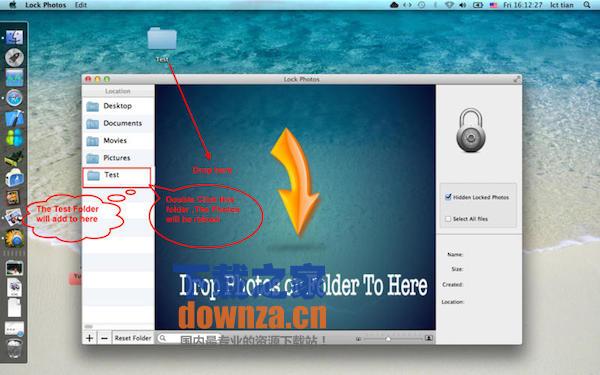The width and height of the screenshot is (600, 375).
Task: Click the Size: info label
Action: point(457,269)
